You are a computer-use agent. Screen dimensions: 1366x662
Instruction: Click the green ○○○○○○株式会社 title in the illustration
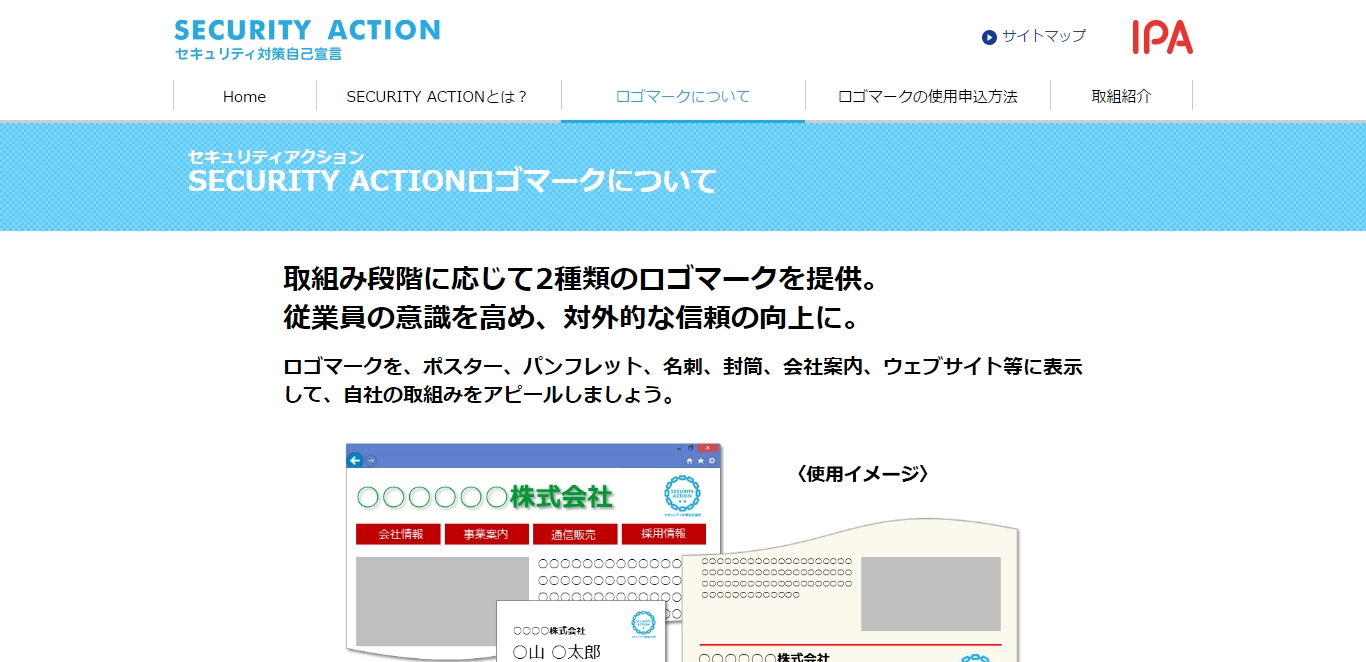pyautogui.click(x=485, y=496)
